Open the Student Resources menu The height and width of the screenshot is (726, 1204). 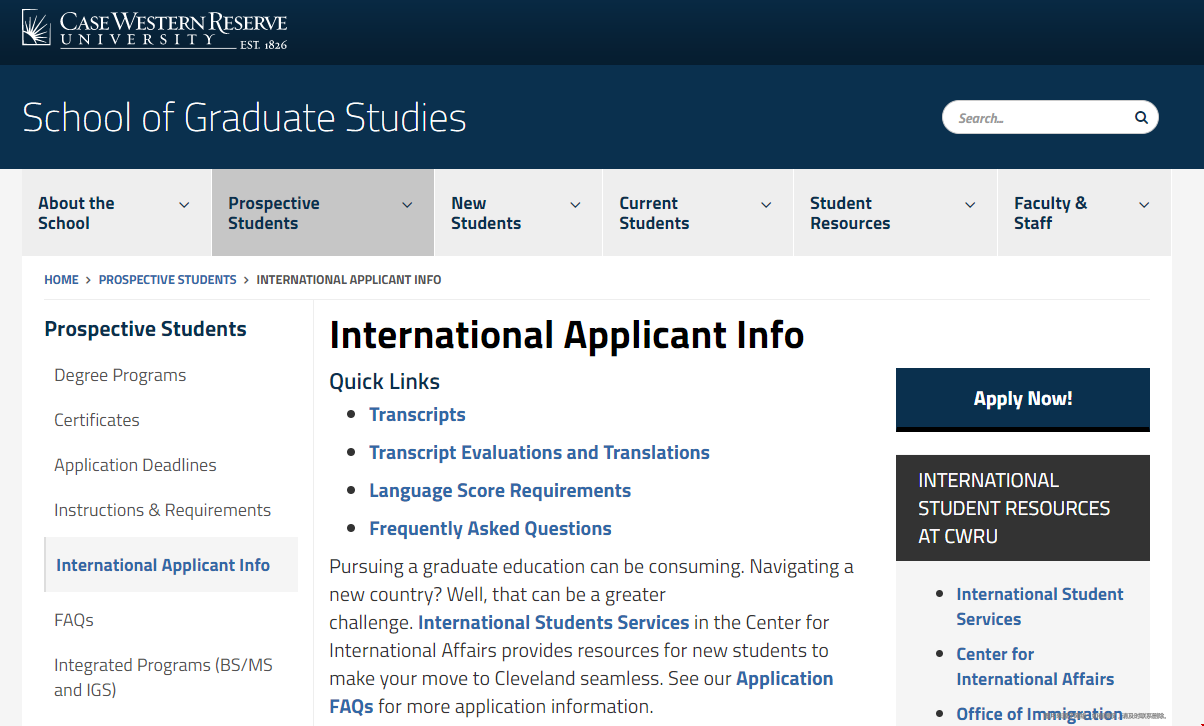pyautogui.click(x=895, y=213)
